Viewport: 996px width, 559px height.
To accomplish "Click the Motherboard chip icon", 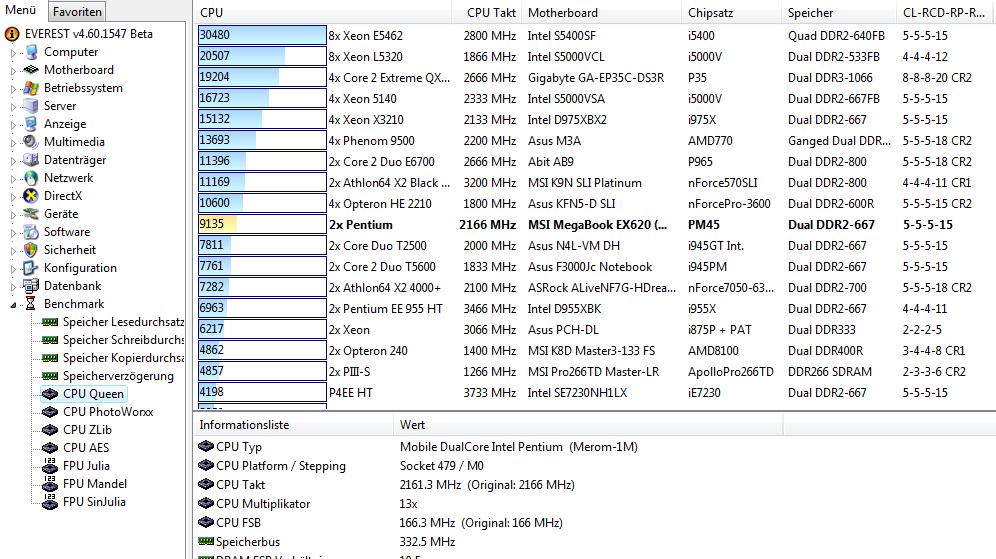I will [x=30, y=70].
